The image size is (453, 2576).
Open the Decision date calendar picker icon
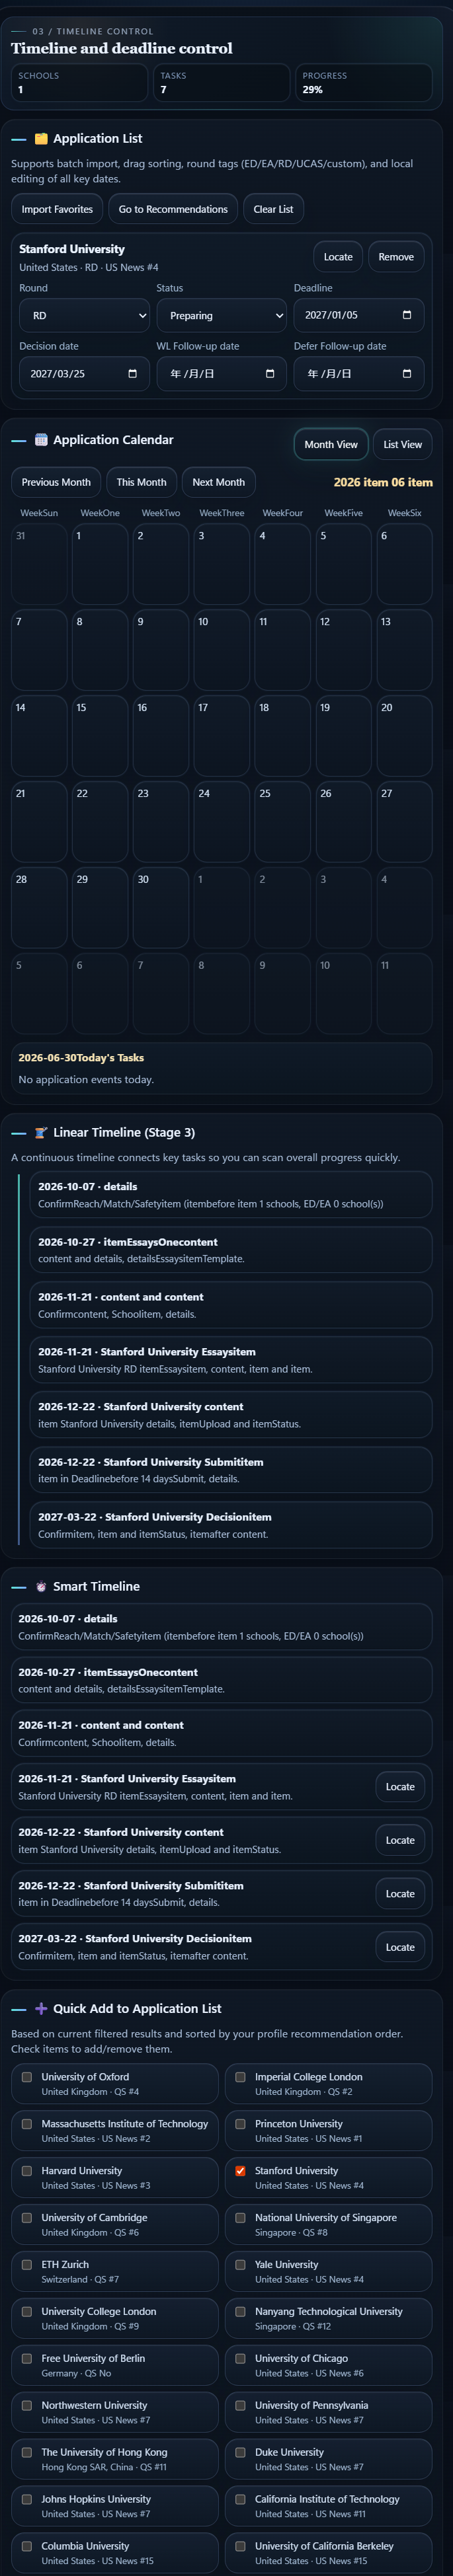click(x=132, y=373)
